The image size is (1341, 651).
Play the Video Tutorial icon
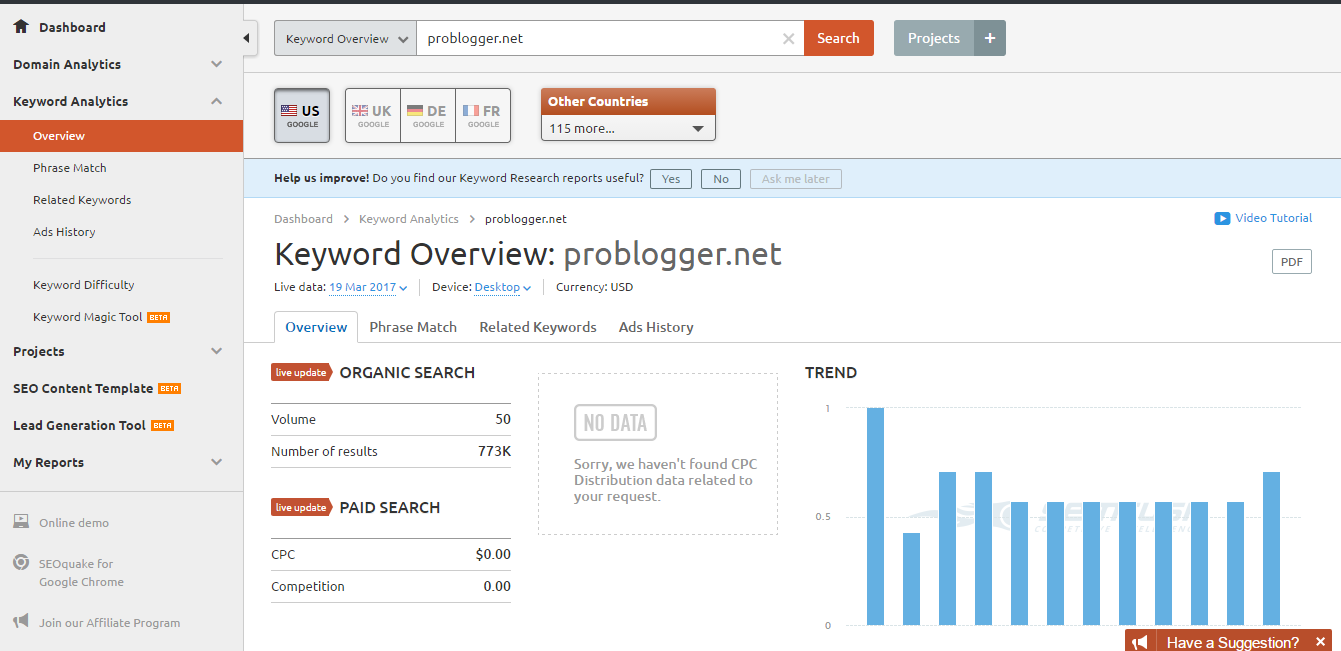point(1222,218)
